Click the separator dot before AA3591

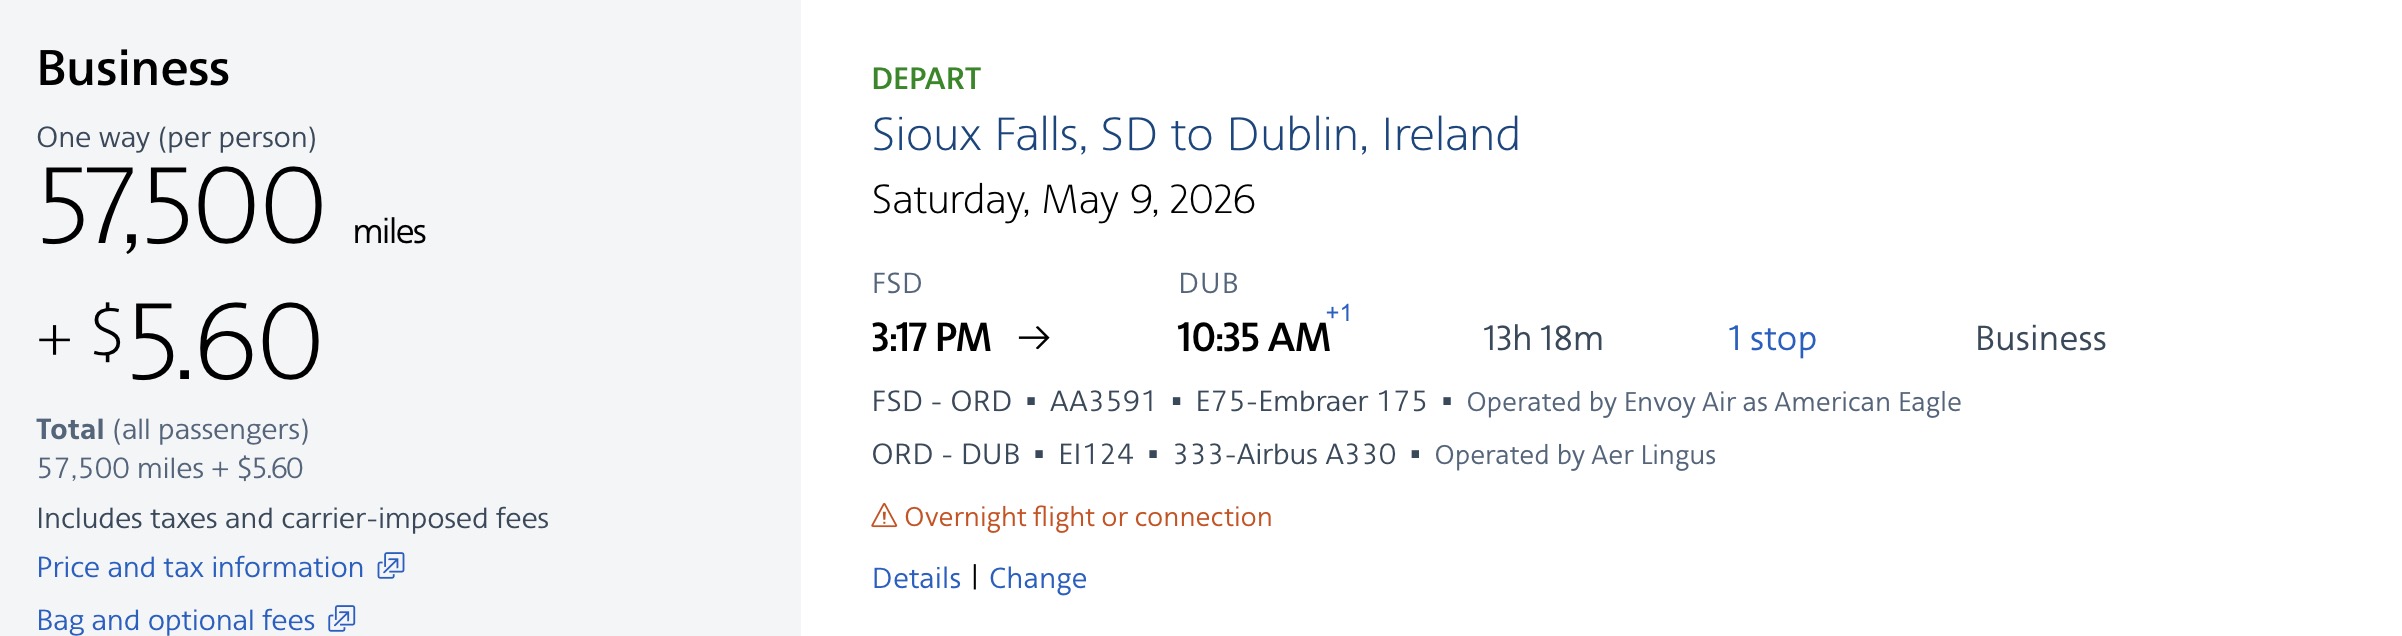(1034, 400)
